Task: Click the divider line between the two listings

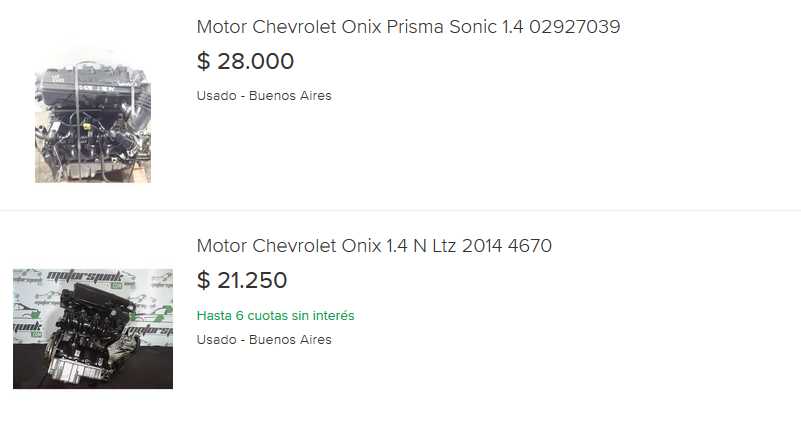Action: tap(400, 210)
